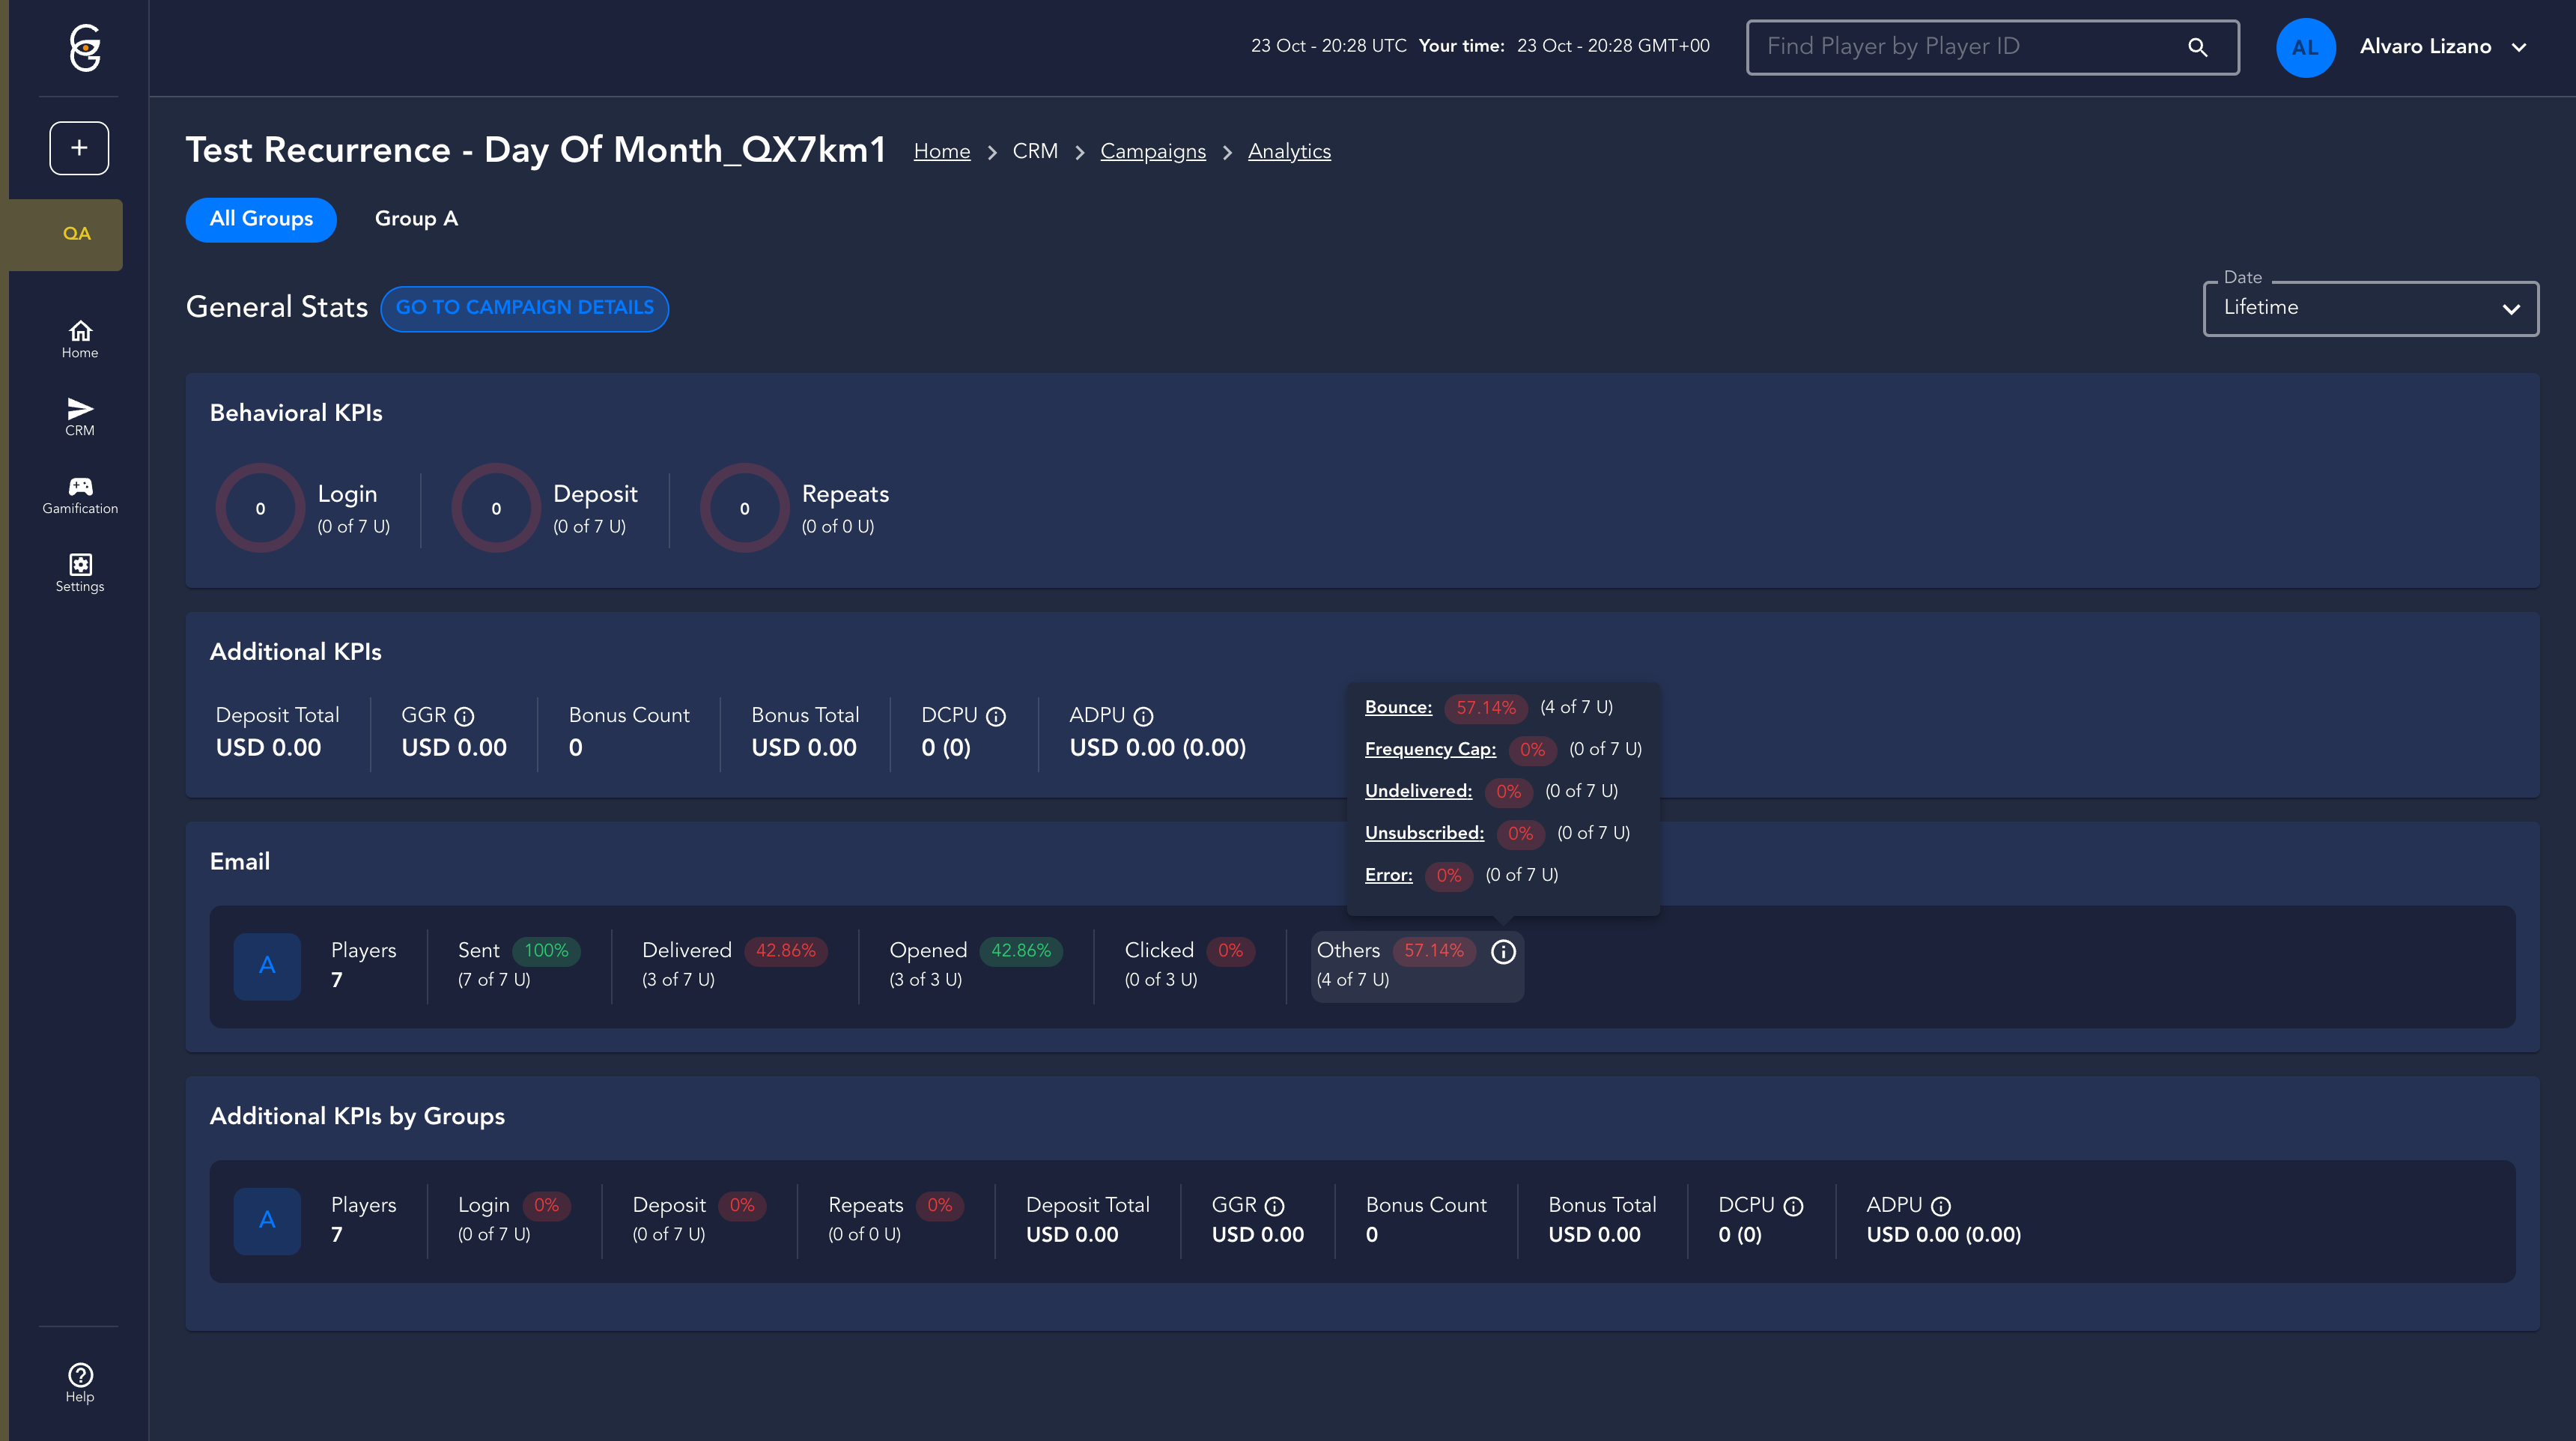Open the Gamification controller icon
This screenshot has height=1441, width=2576.
80,487
